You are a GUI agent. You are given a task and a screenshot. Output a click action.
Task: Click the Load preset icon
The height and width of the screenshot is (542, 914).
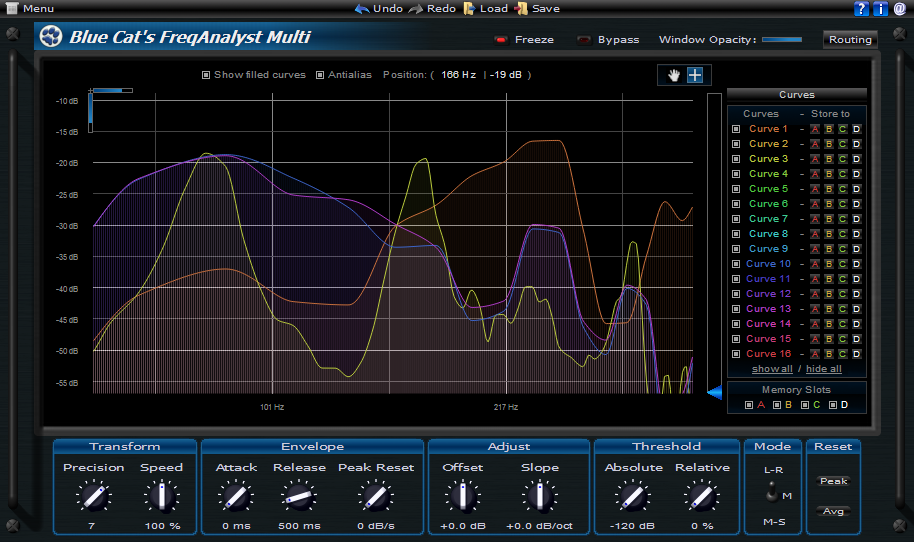coord(470,9)
